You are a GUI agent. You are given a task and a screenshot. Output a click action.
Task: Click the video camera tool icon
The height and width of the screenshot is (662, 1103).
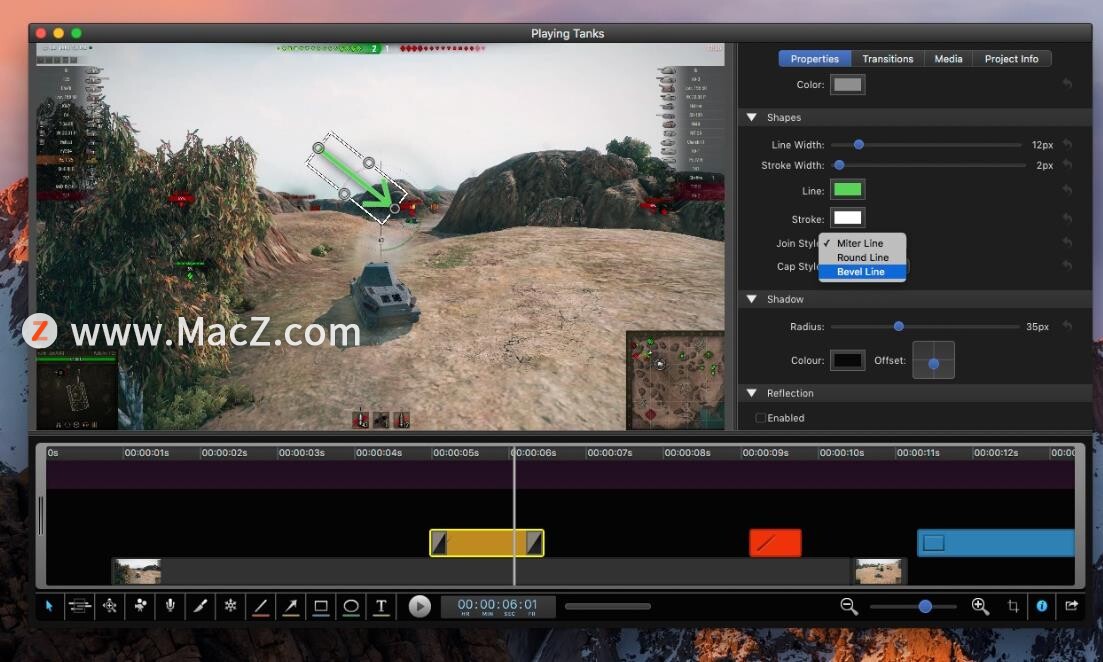pos(140,606)
